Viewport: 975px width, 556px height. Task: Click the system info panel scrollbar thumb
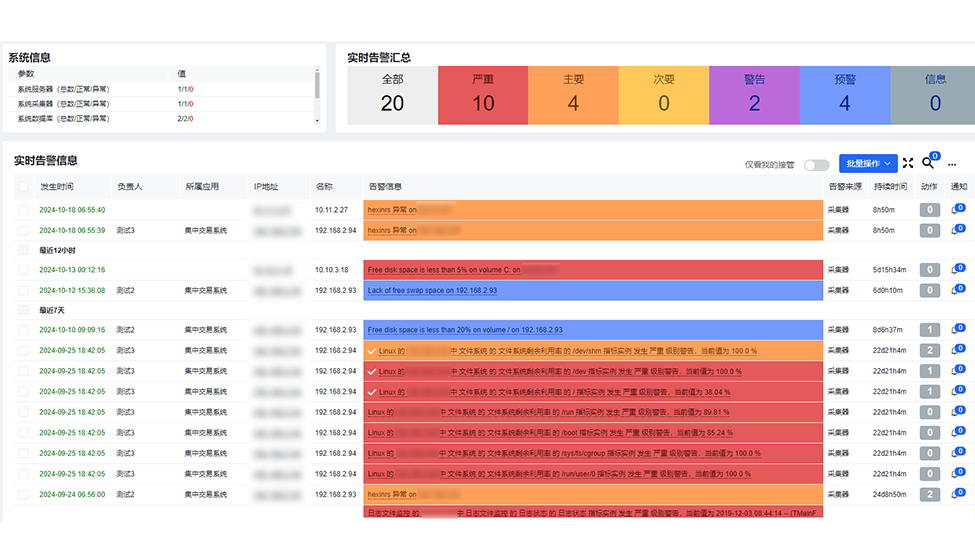pyautogui.click(x=317, y=84)
